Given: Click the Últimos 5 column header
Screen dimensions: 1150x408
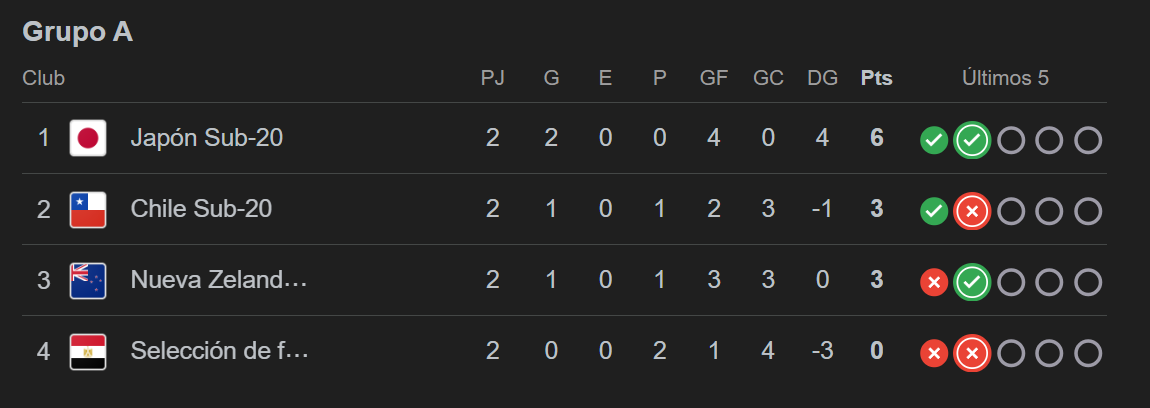Looking at the screenshot, I should 1005,78.
